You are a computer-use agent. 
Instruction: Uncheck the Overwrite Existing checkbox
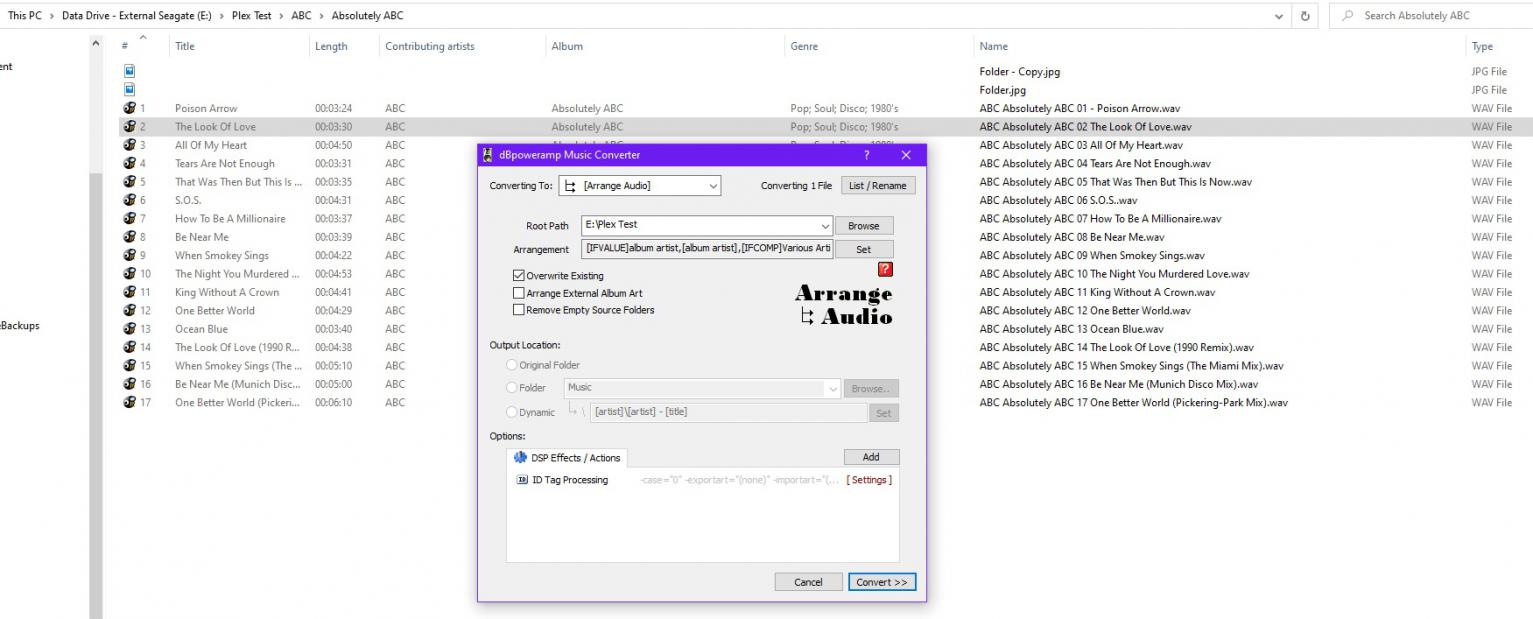pyautogui.click(x=518, y=276)
